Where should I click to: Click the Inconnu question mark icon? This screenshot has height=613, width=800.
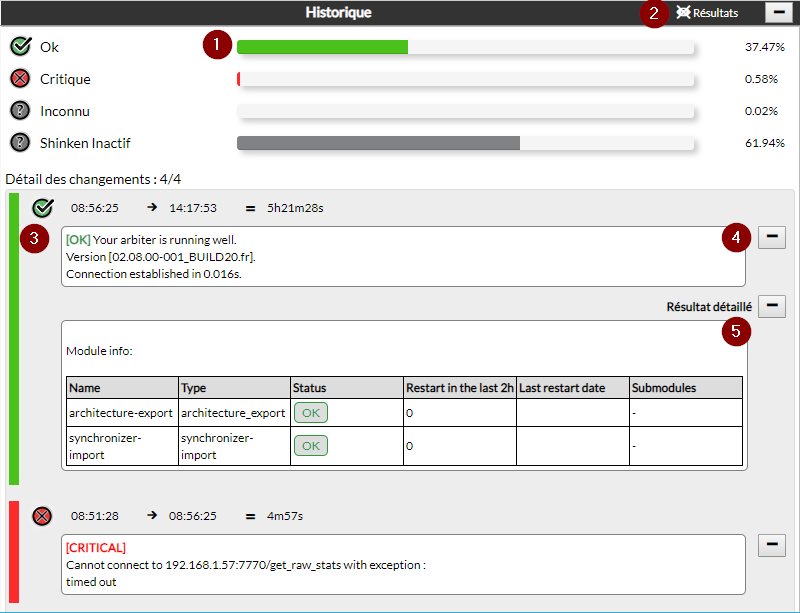tap(20, 111)
